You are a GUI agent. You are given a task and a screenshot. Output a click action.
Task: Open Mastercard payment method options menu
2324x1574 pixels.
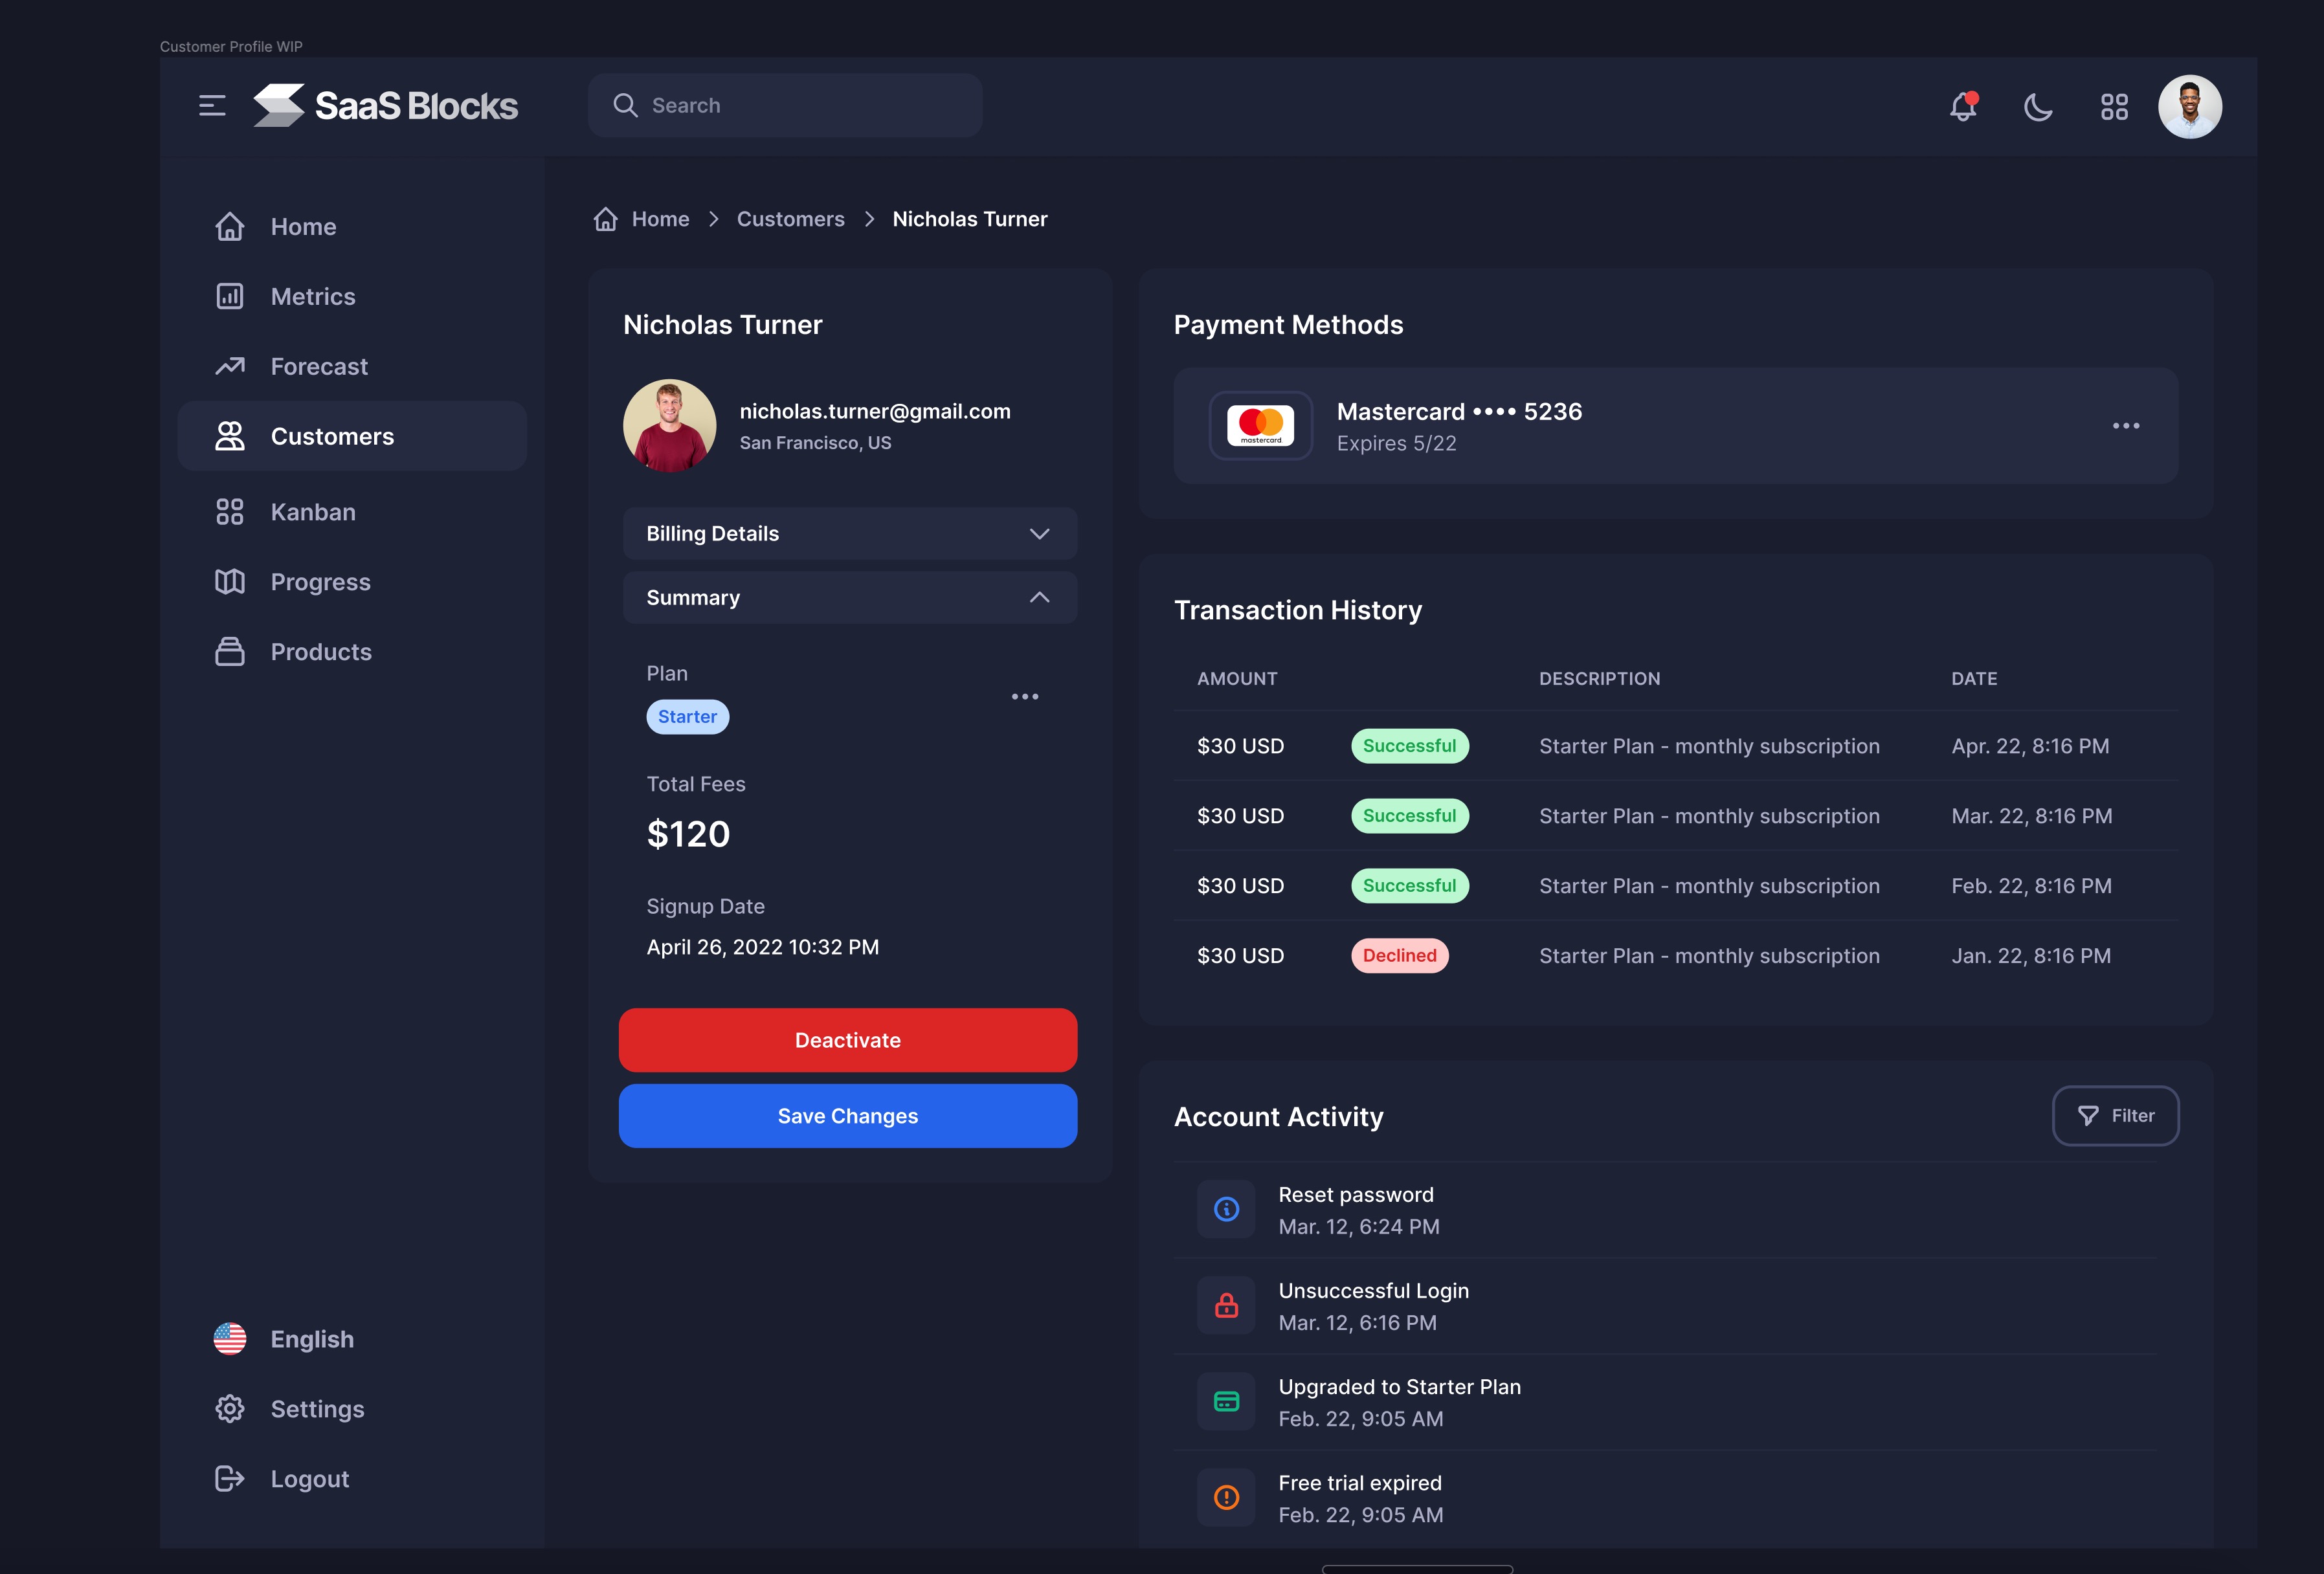(2125, 426)
